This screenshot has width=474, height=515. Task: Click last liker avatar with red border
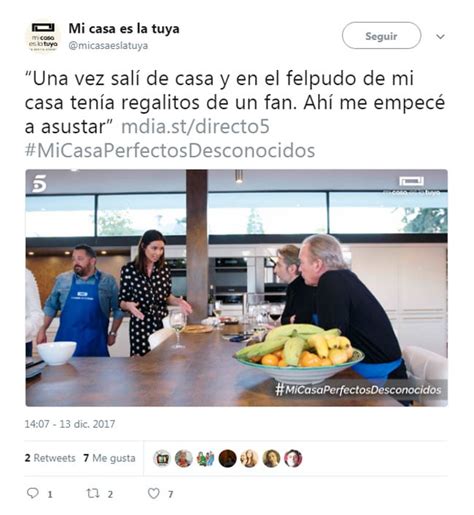pyautogui.click(x=293, y=458)
